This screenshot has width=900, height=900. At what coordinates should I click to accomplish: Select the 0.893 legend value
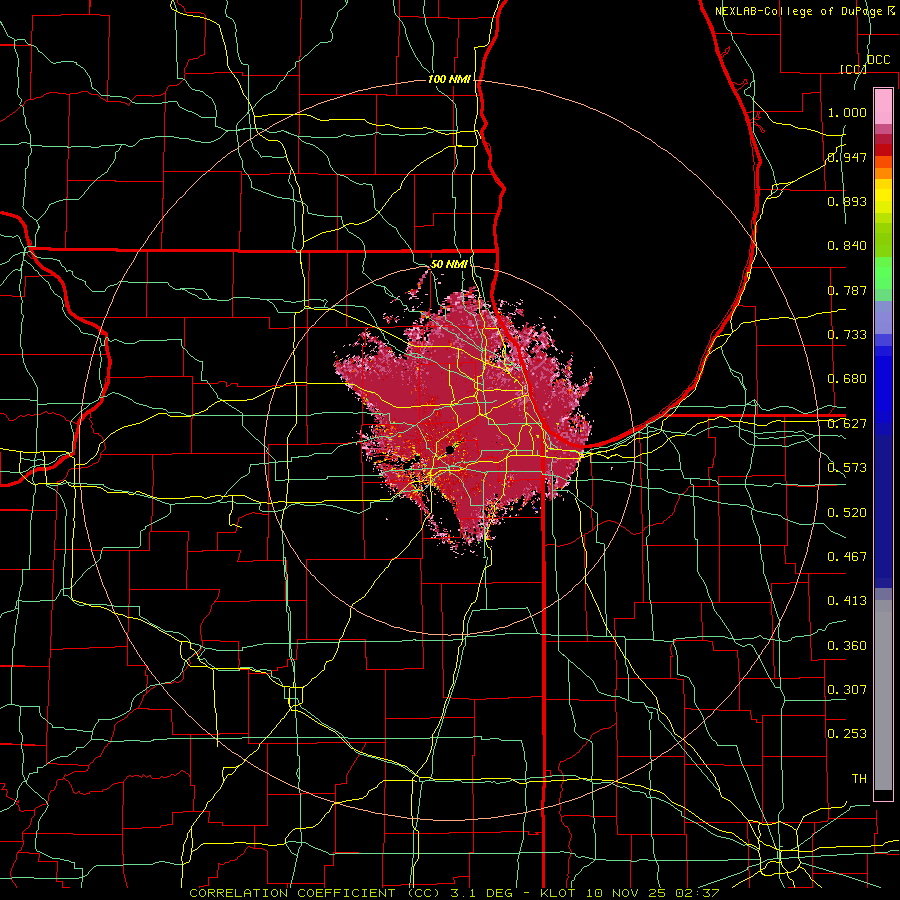(847, 201)
